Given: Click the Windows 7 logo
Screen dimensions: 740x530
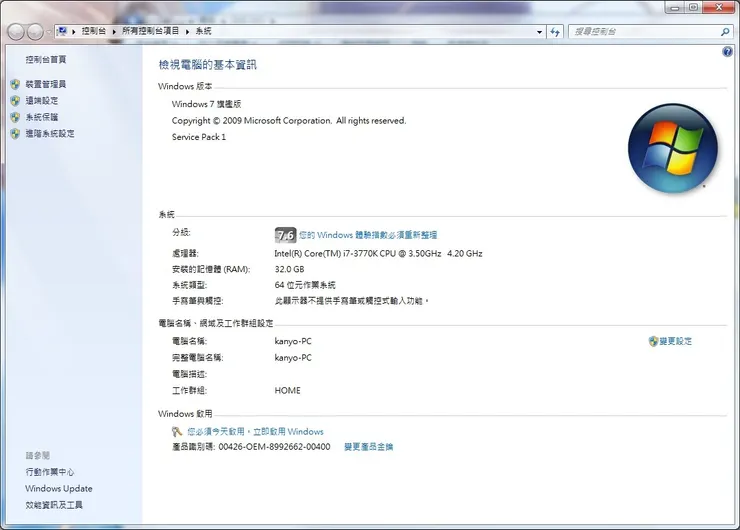Looking at the screenshot, I should 673,148.
